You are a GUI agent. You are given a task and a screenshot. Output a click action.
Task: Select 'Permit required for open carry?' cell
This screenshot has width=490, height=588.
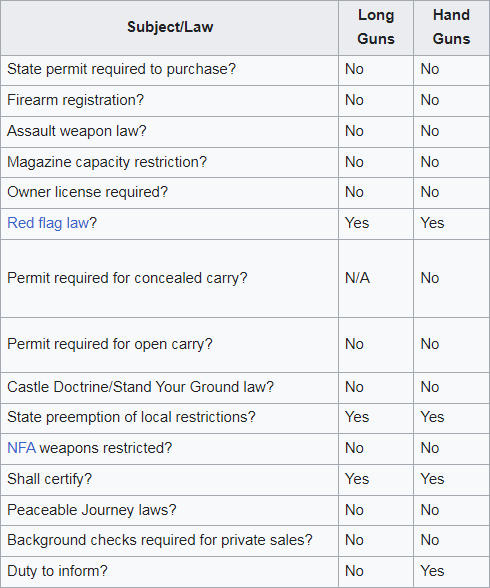170,345
